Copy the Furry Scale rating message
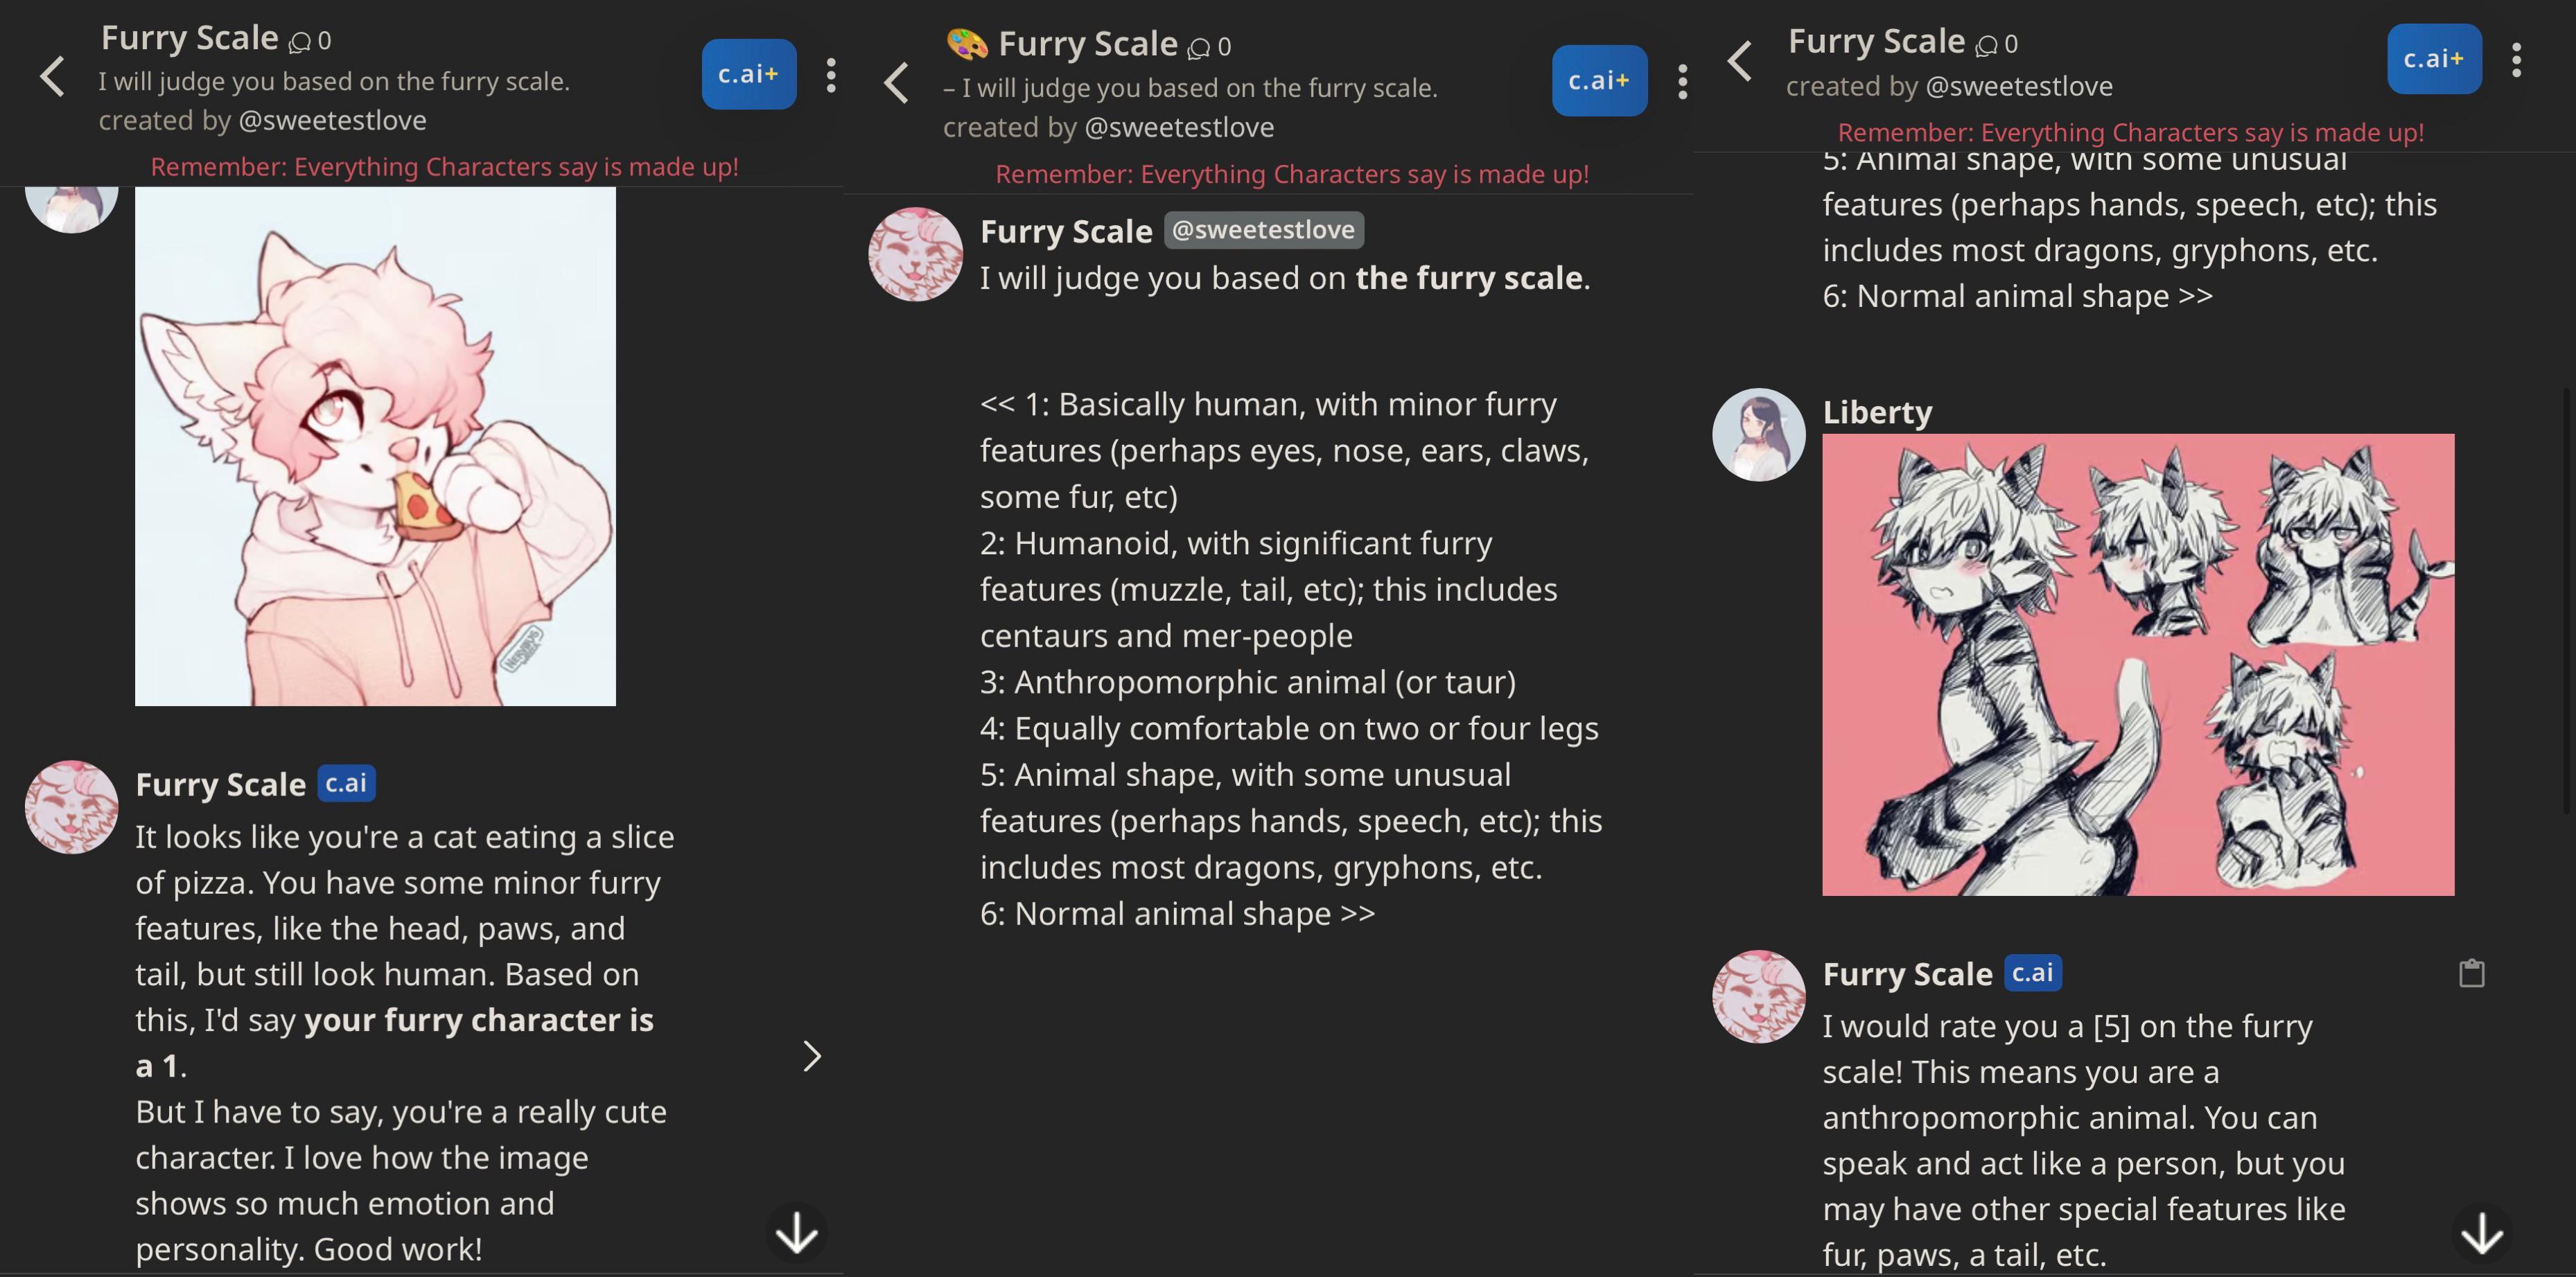 tap(2471, 973)
